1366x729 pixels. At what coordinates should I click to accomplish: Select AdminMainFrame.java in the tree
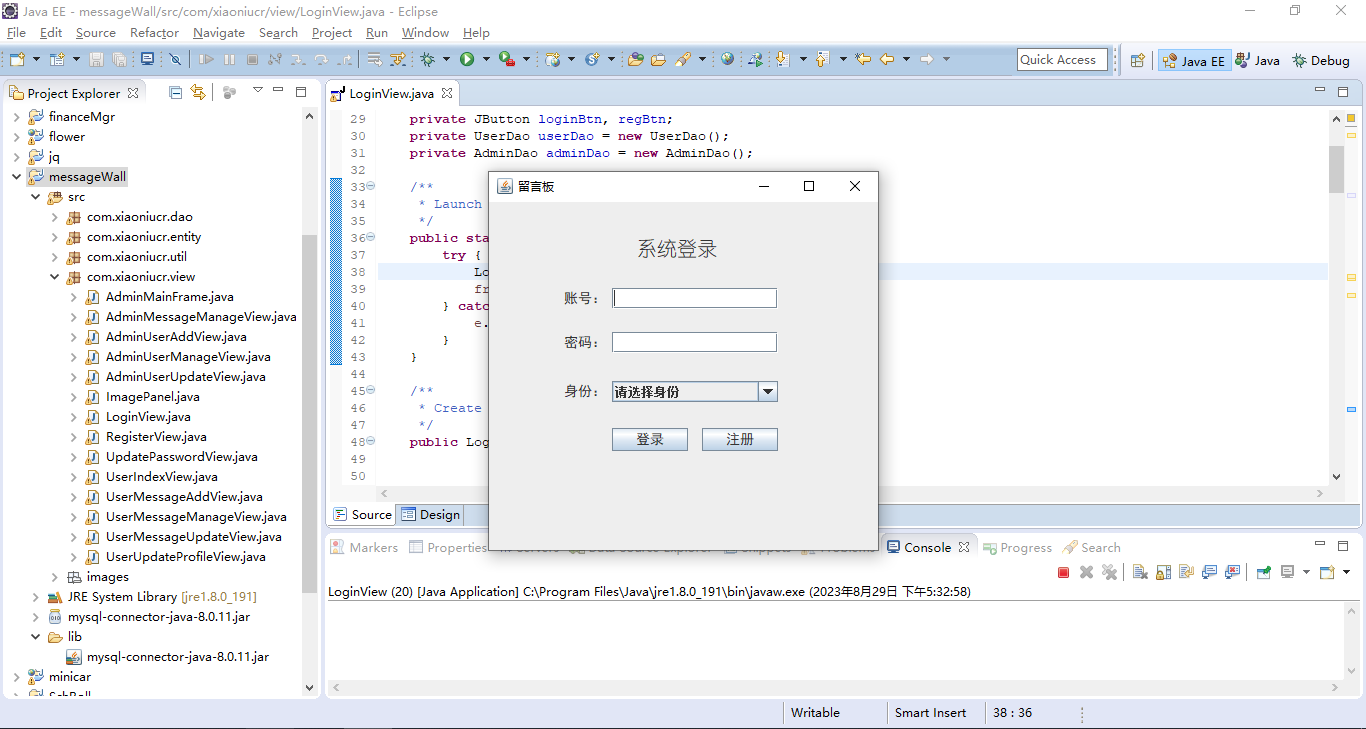[169, 297]
